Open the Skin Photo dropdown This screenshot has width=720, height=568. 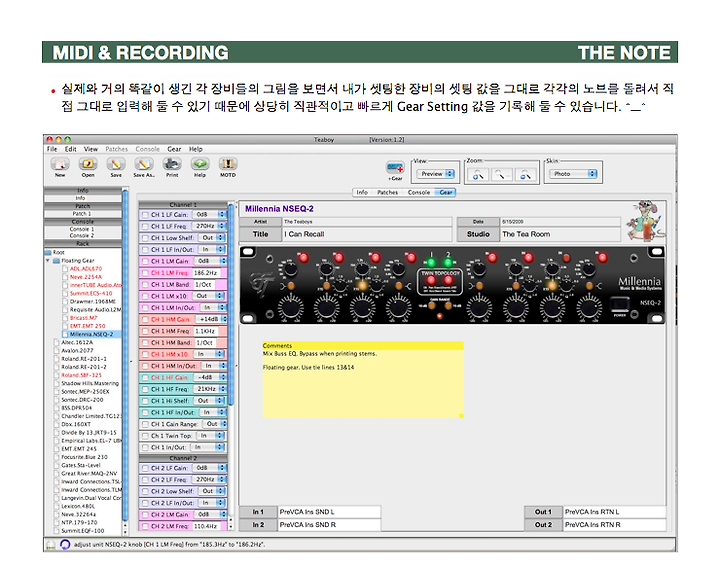(574, 174)
